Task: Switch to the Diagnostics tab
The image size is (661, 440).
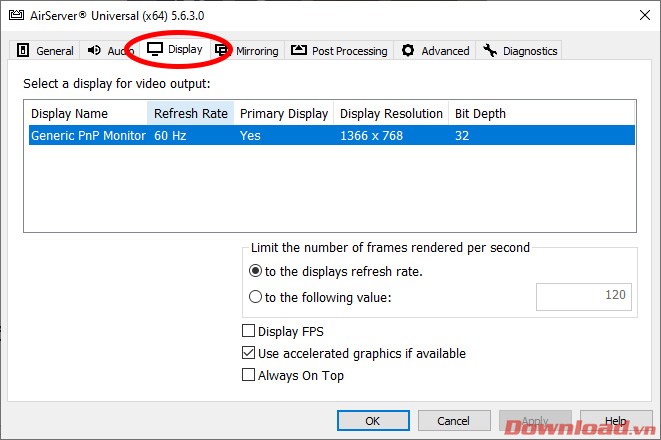Action: (x=519, y=51)
